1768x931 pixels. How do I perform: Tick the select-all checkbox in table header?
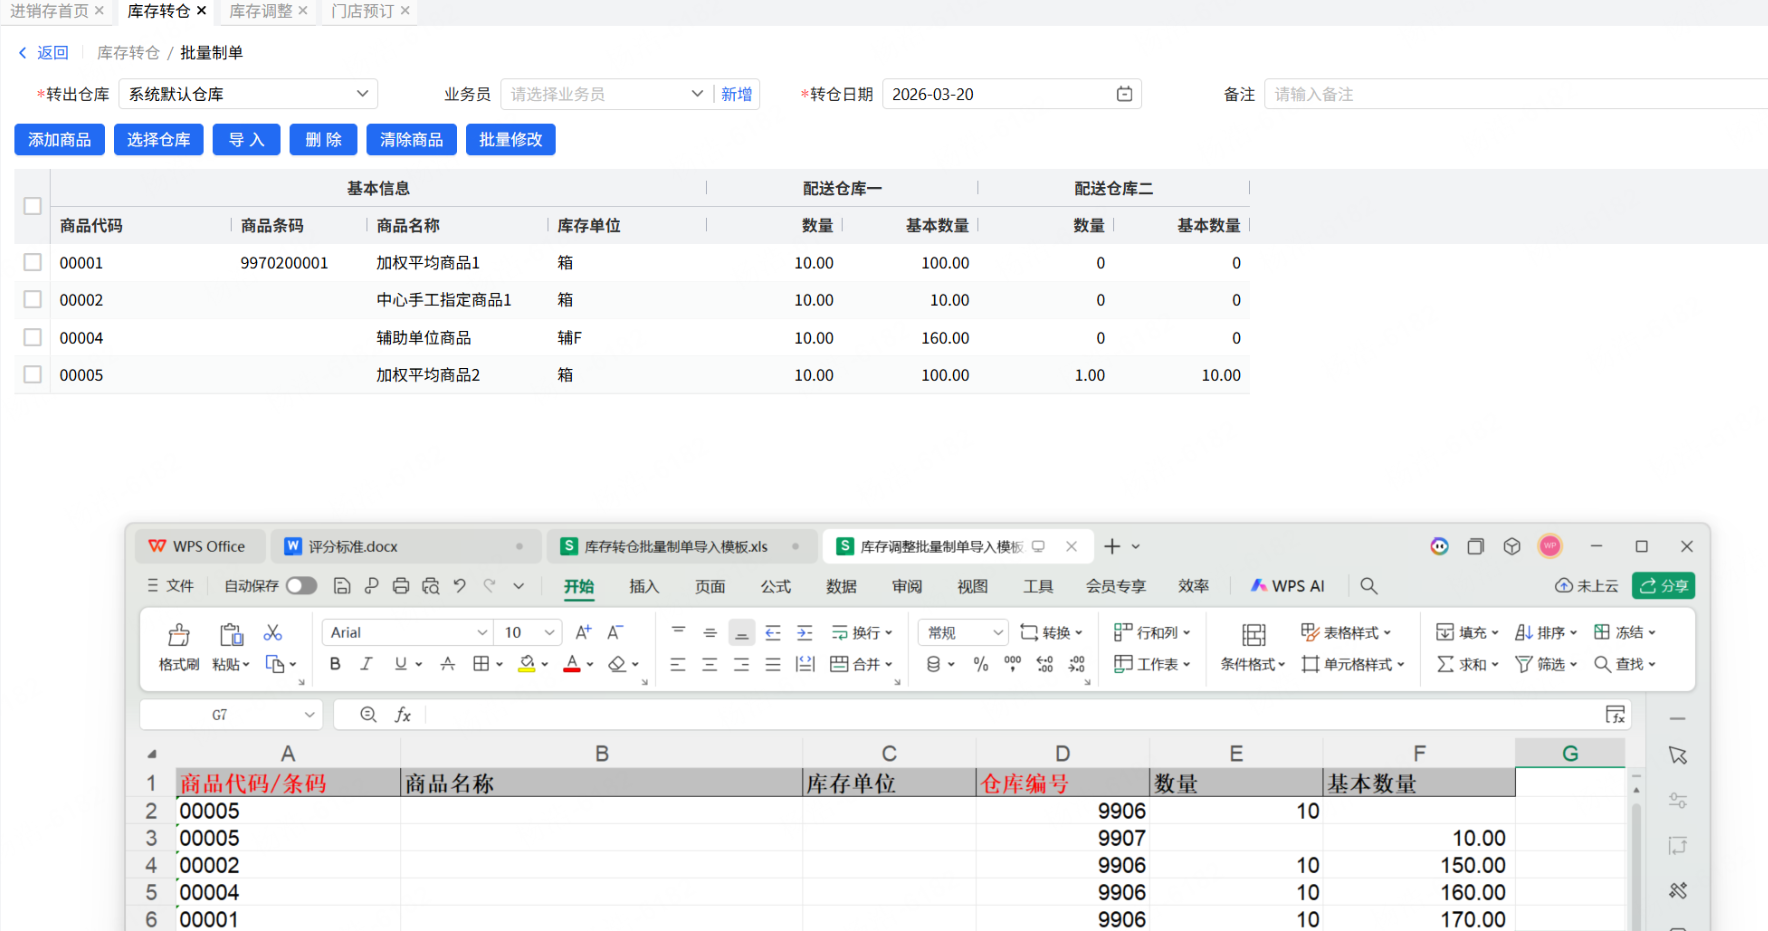(x=33, y=206)
